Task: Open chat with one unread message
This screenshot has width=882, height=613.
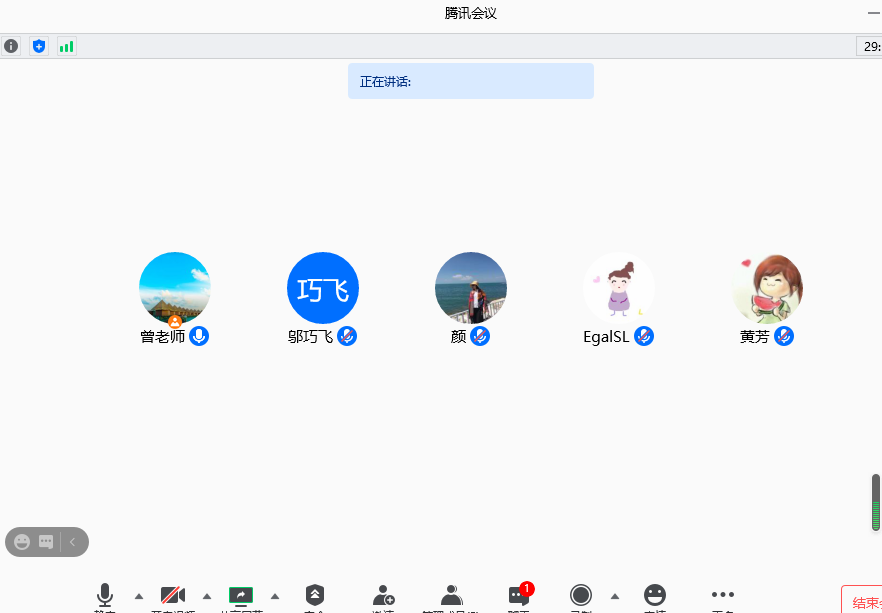Action: tap(518, 596)
